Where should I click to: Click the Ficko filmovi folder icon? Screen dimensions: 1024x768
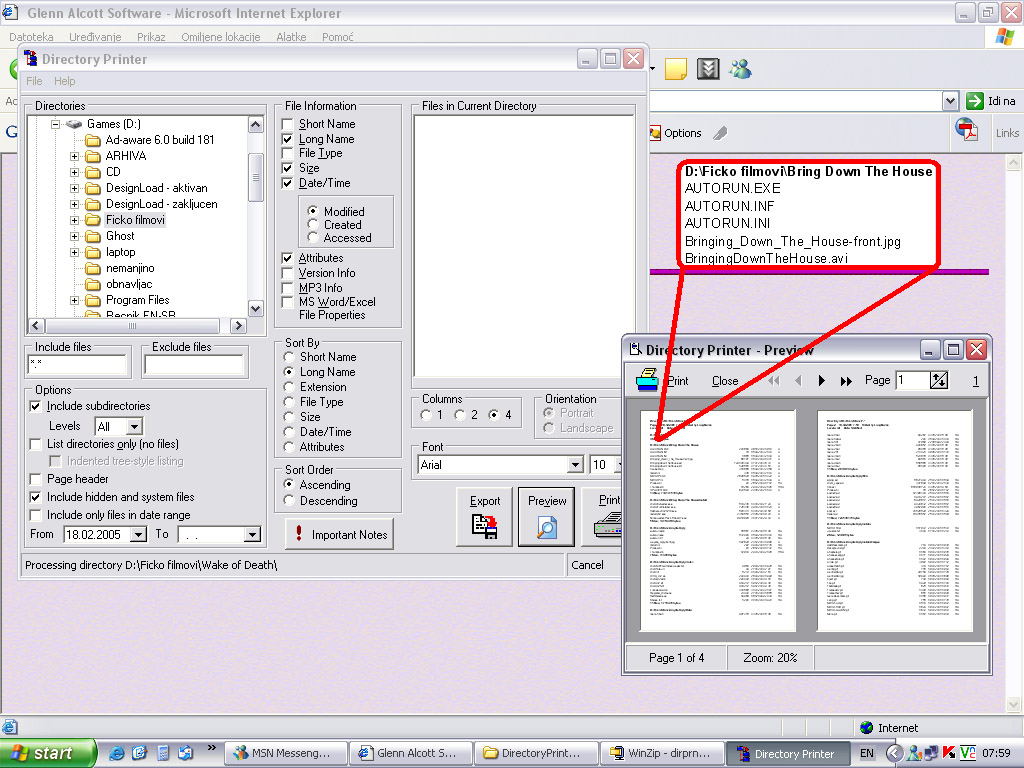pos(93,220)
